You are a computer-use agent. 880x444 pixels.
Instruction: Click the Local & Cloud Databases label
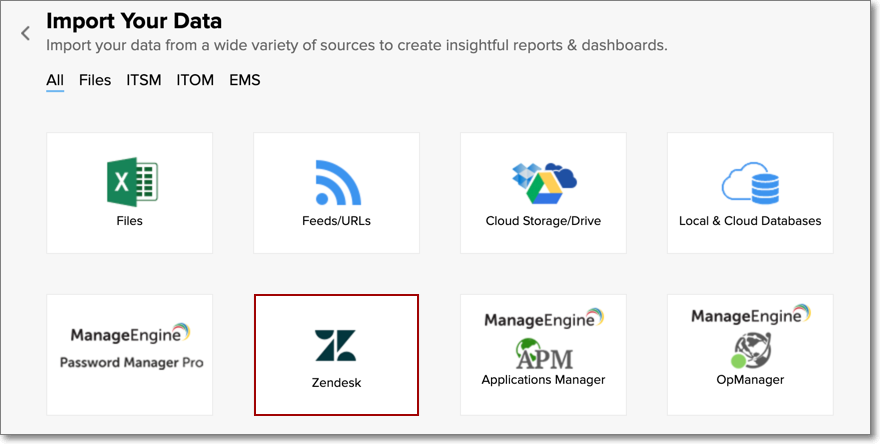click(x=750, y=221)
